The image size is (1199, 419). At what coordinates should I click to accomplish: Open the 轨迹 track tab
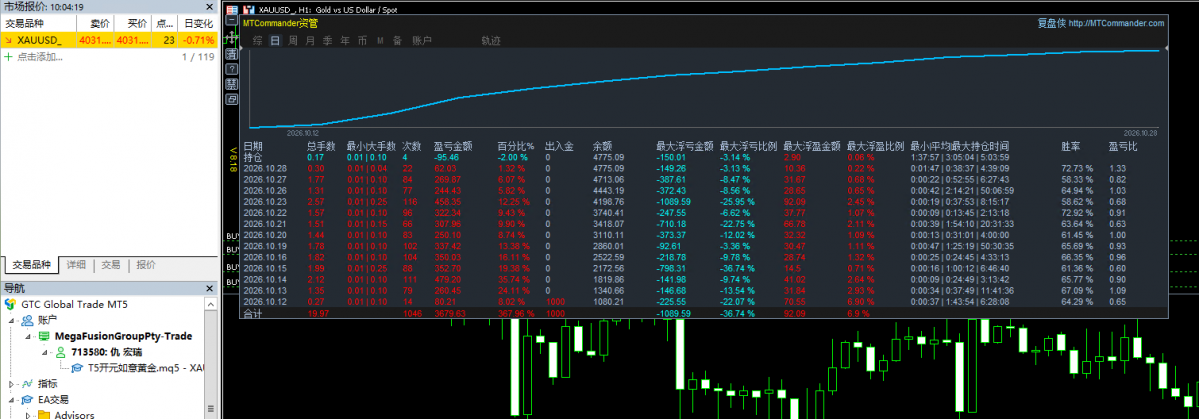point(492,41)
